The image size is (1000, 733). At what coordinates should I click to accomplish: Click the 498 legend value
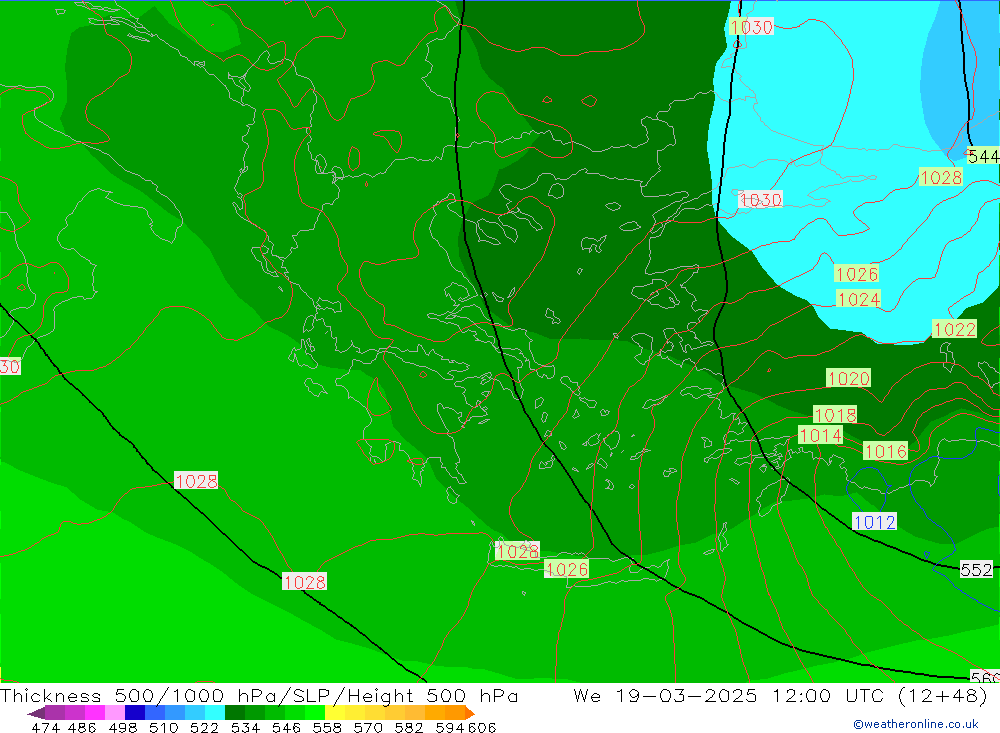coord(122,727)
